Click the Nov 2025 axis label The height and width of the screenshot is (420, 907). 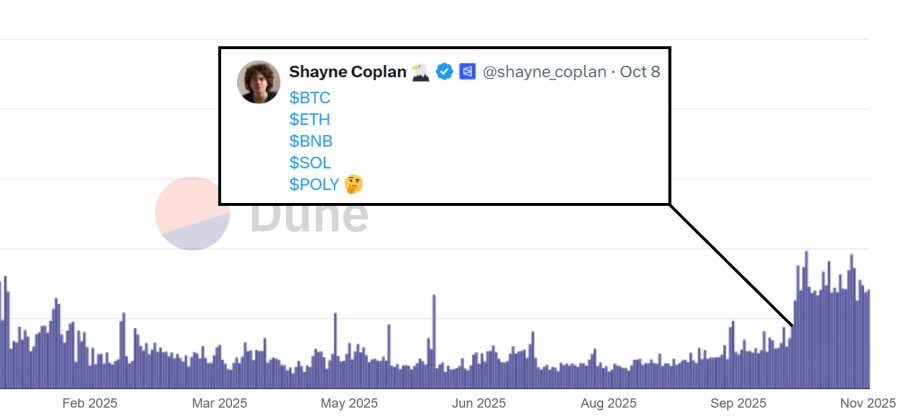[868, 403]
